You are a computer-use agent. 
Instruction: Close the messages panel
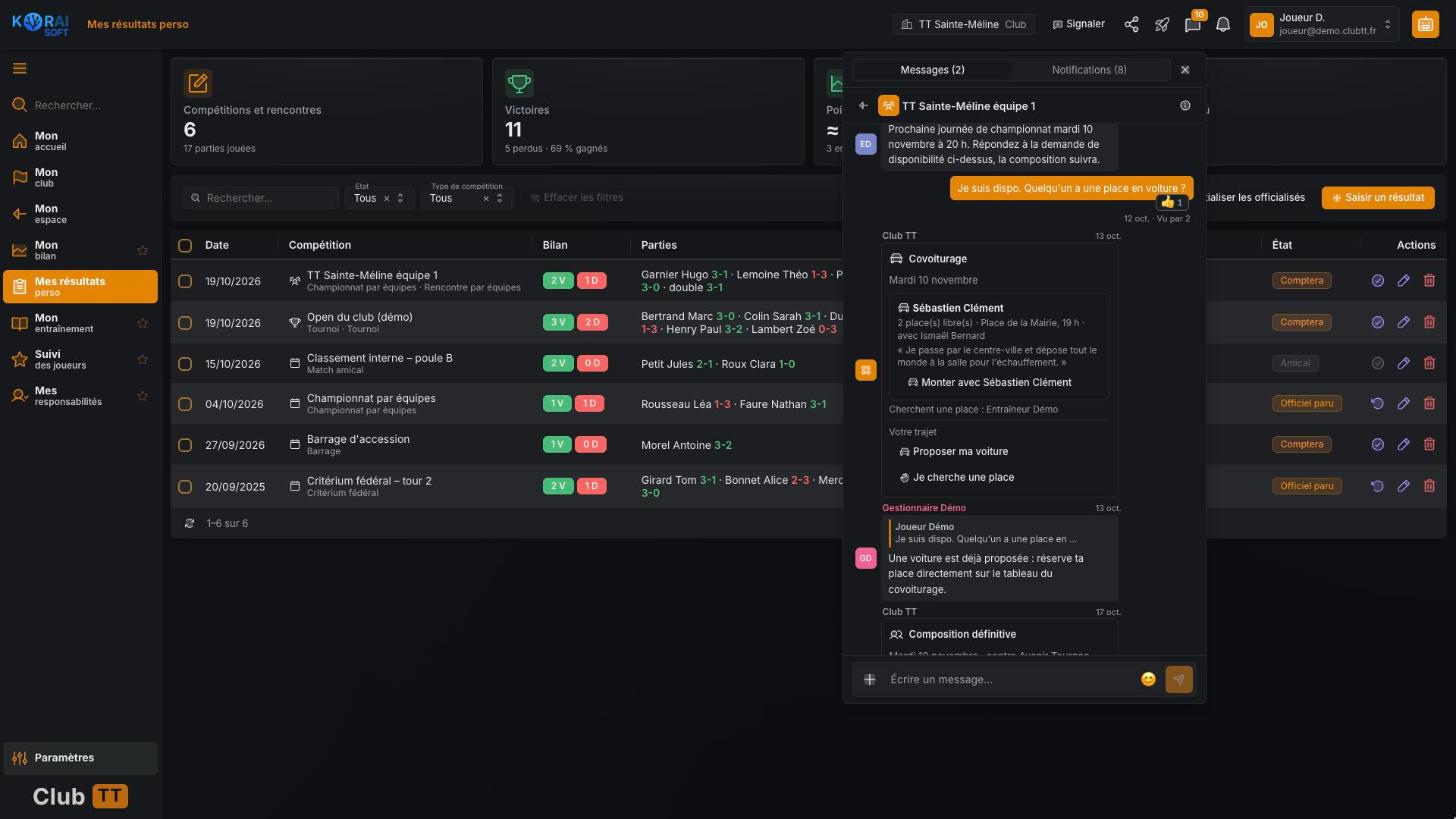pos(1185,70)
